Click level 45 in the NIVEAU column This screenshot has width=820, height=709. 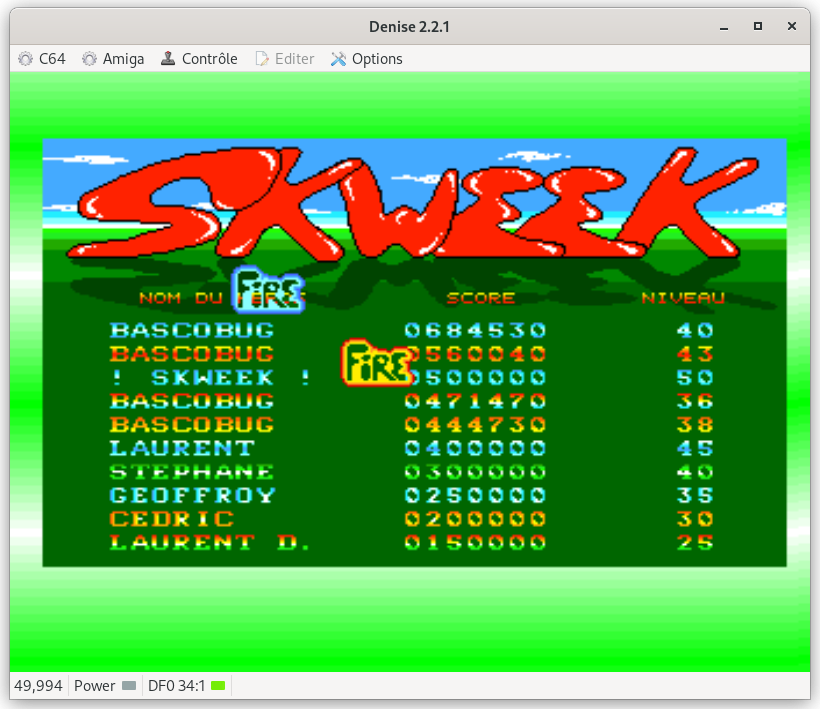(695, 448)
